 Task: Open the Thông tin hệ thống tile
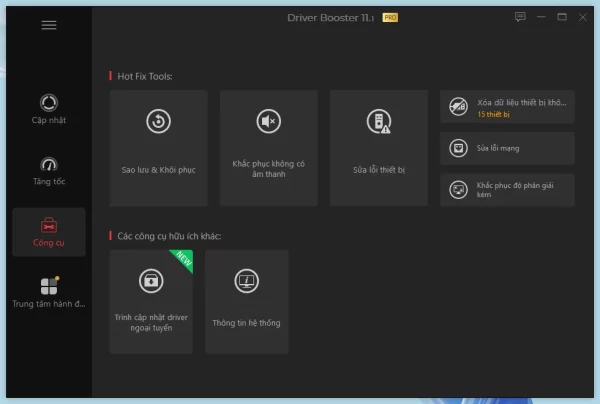click(247, 302)
